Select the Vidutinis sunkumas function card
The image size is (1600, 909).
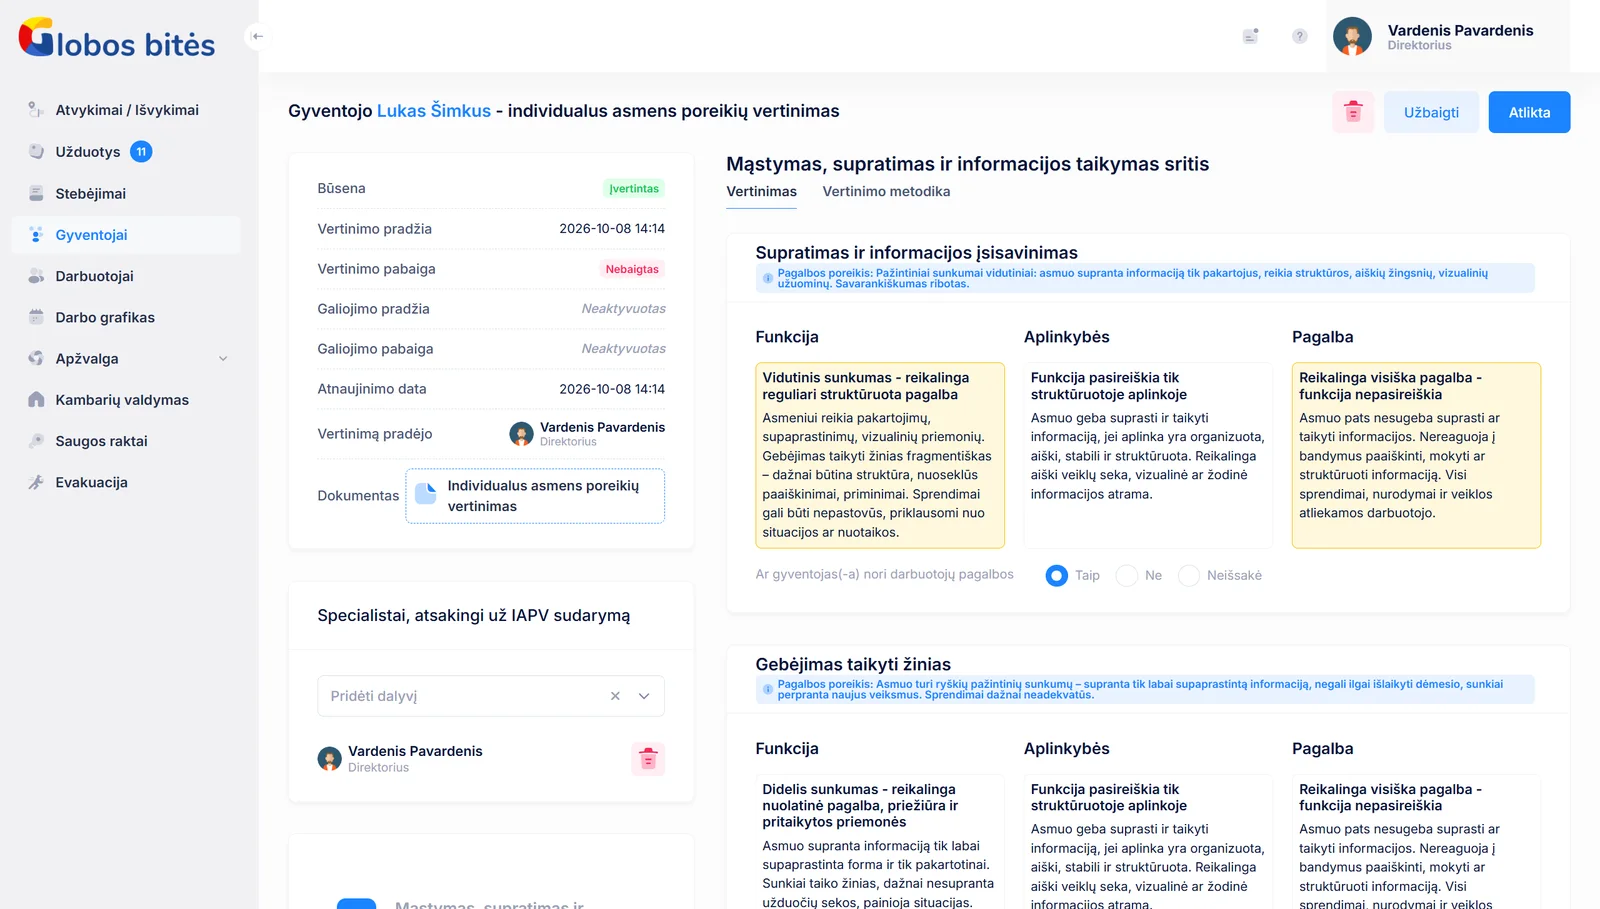click(880, 455)
